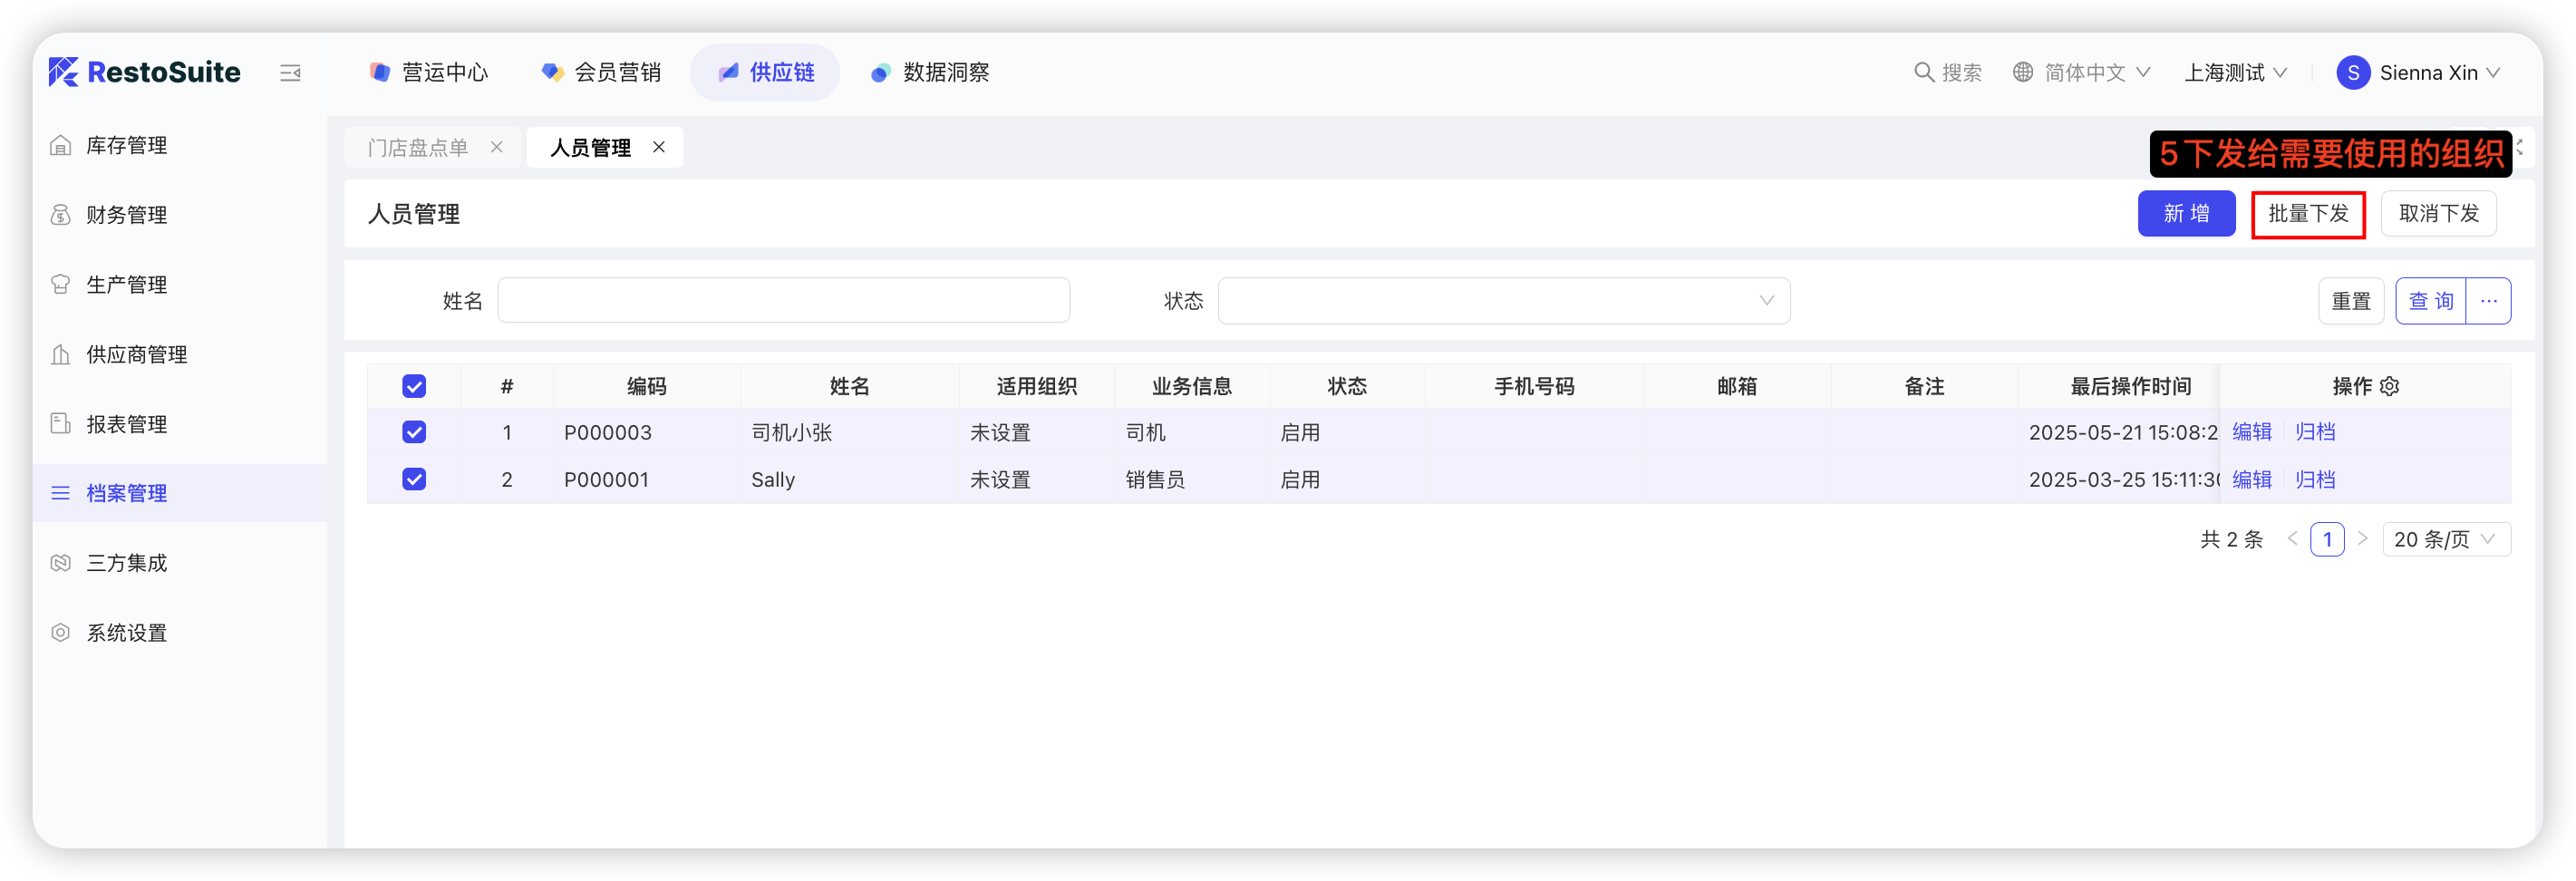Click the RestoSuite logo
The width and height of the screenshot is (2576, 881).
pos(145,72)
